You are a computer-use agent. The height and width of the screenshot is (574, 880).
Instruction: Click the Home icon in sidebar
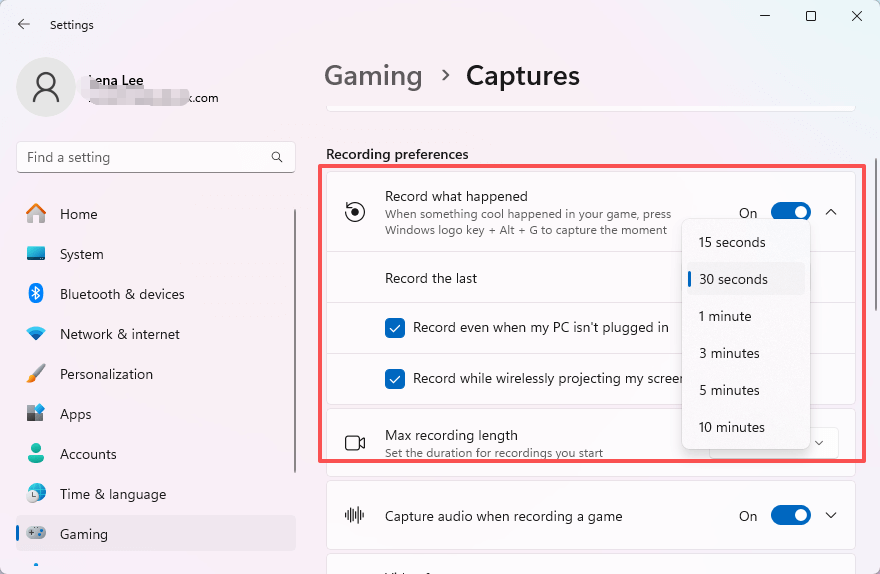[x=36, y=214]
